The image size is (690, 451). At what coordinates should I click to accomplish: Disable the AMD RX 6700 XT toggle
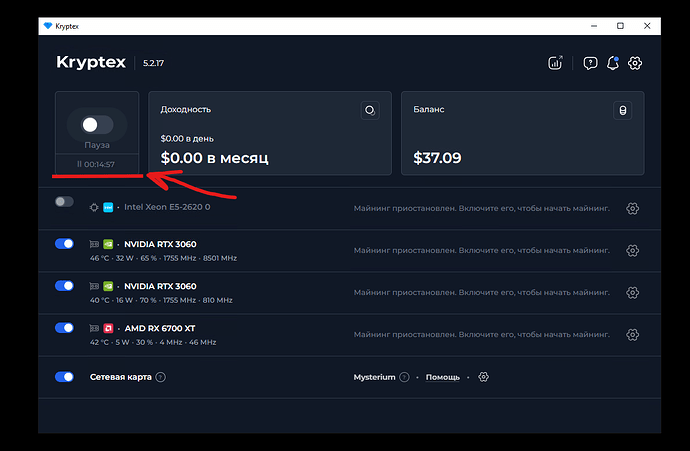pos(64,328)
